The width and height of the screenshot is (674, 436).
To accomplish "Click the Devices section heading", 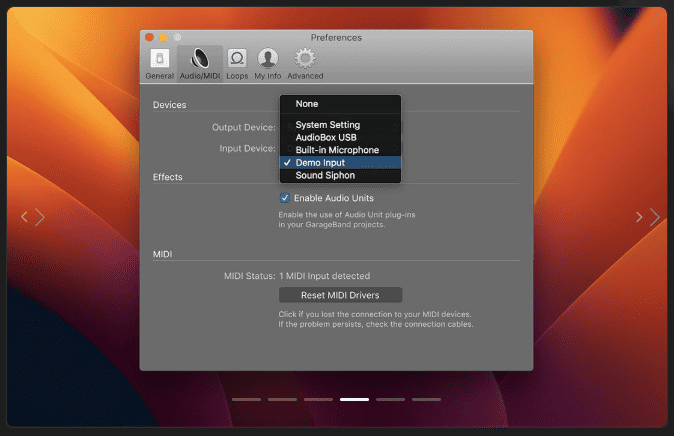I will coord(169,104).
